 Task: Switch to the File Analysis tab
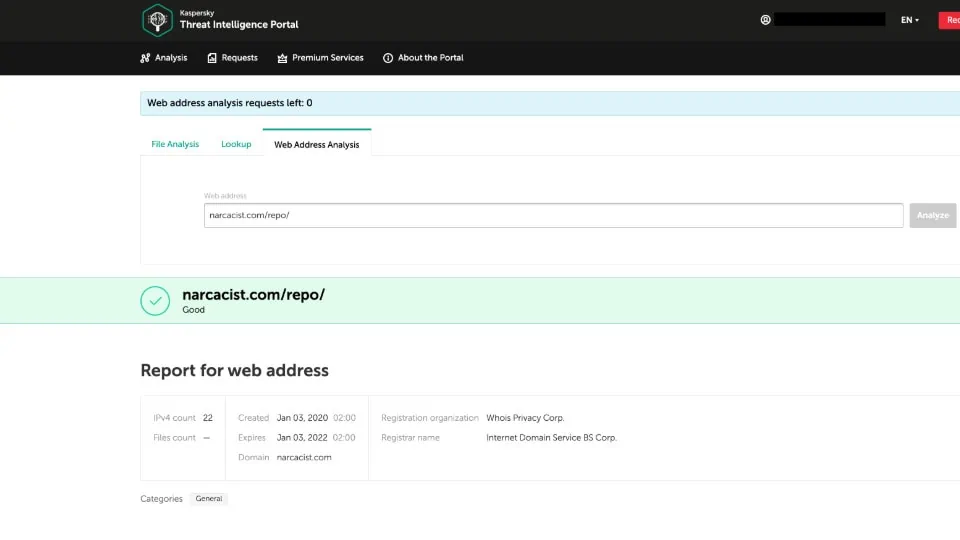175,144
